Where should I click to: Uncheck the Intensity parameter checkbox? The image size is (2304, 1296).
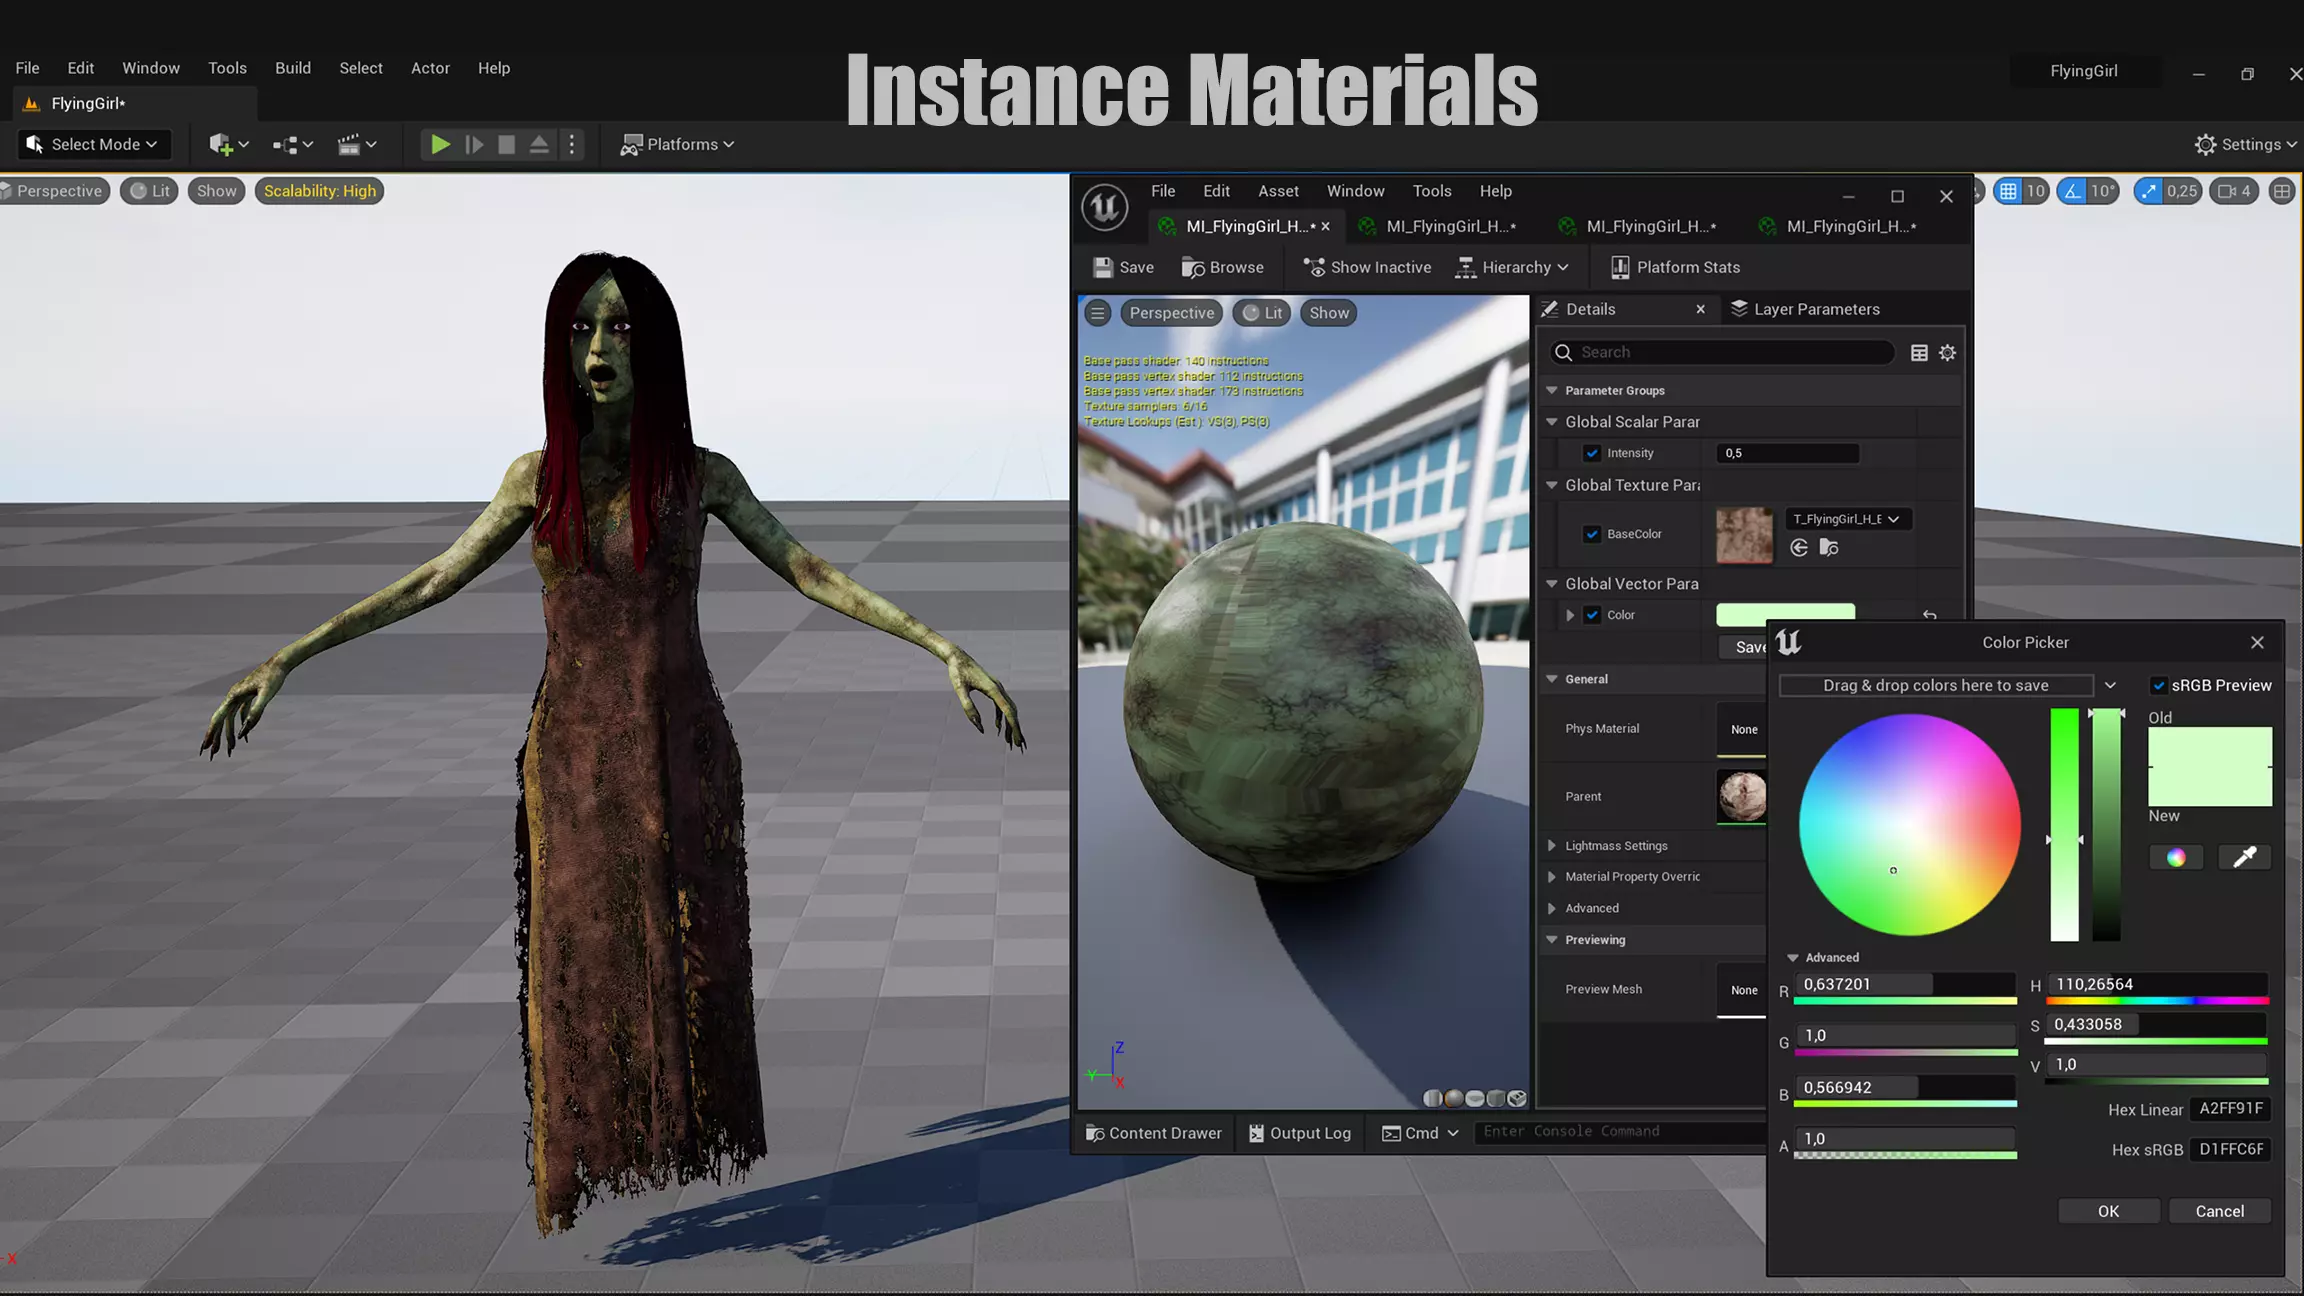tap(1592, 453)
